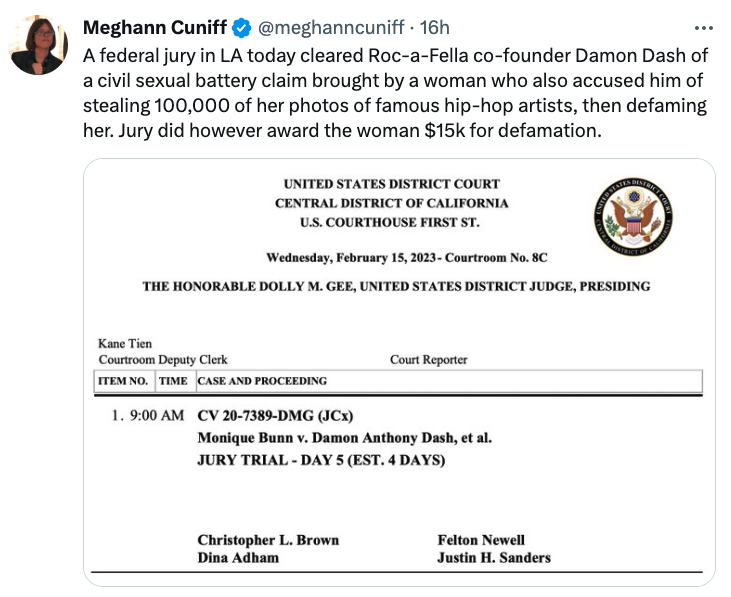Screen dimensions: 731x597
Task: Click the Meghann Cuniff display name
Action: 155,27
